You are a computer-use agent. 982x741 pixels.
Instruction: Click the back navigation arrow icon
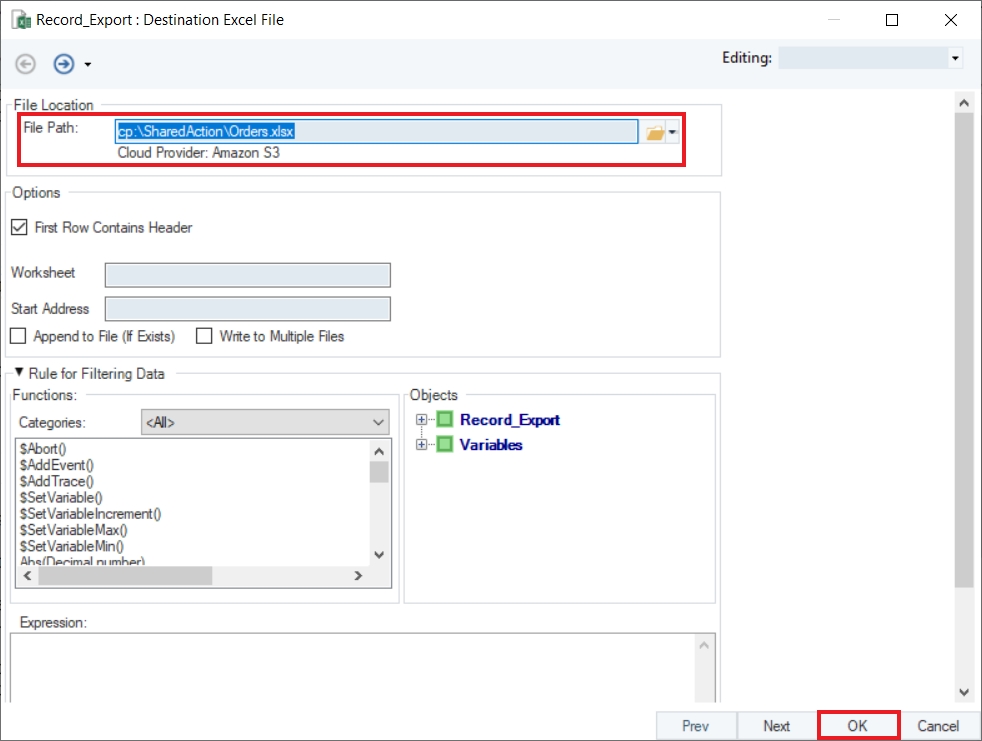click(26, 64)
